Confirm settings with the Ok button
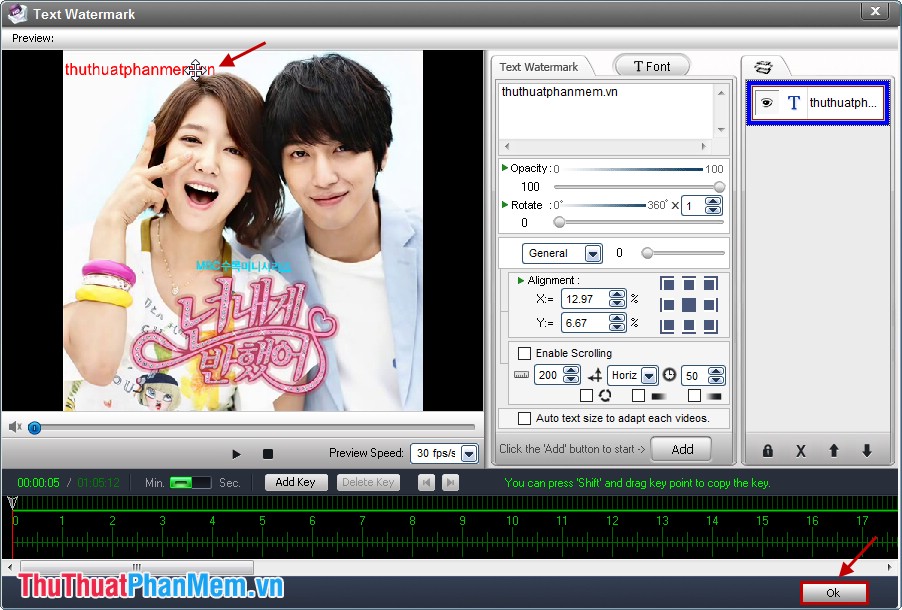 tap(833, 592)
